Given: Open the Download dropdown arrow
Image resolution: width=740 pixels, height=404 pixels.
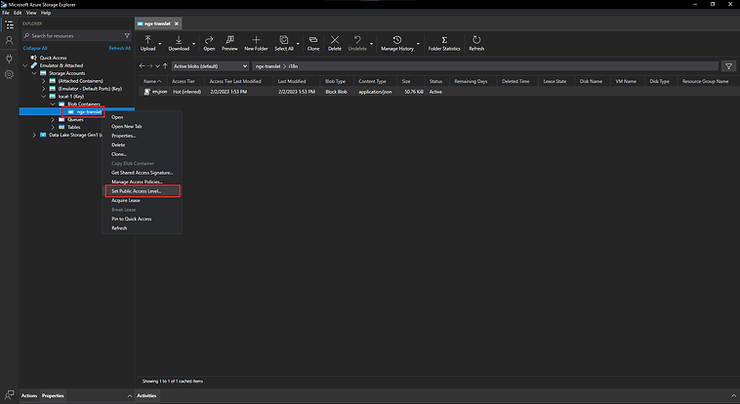Looking at the screenshot, I should click(x=194, y=43).
